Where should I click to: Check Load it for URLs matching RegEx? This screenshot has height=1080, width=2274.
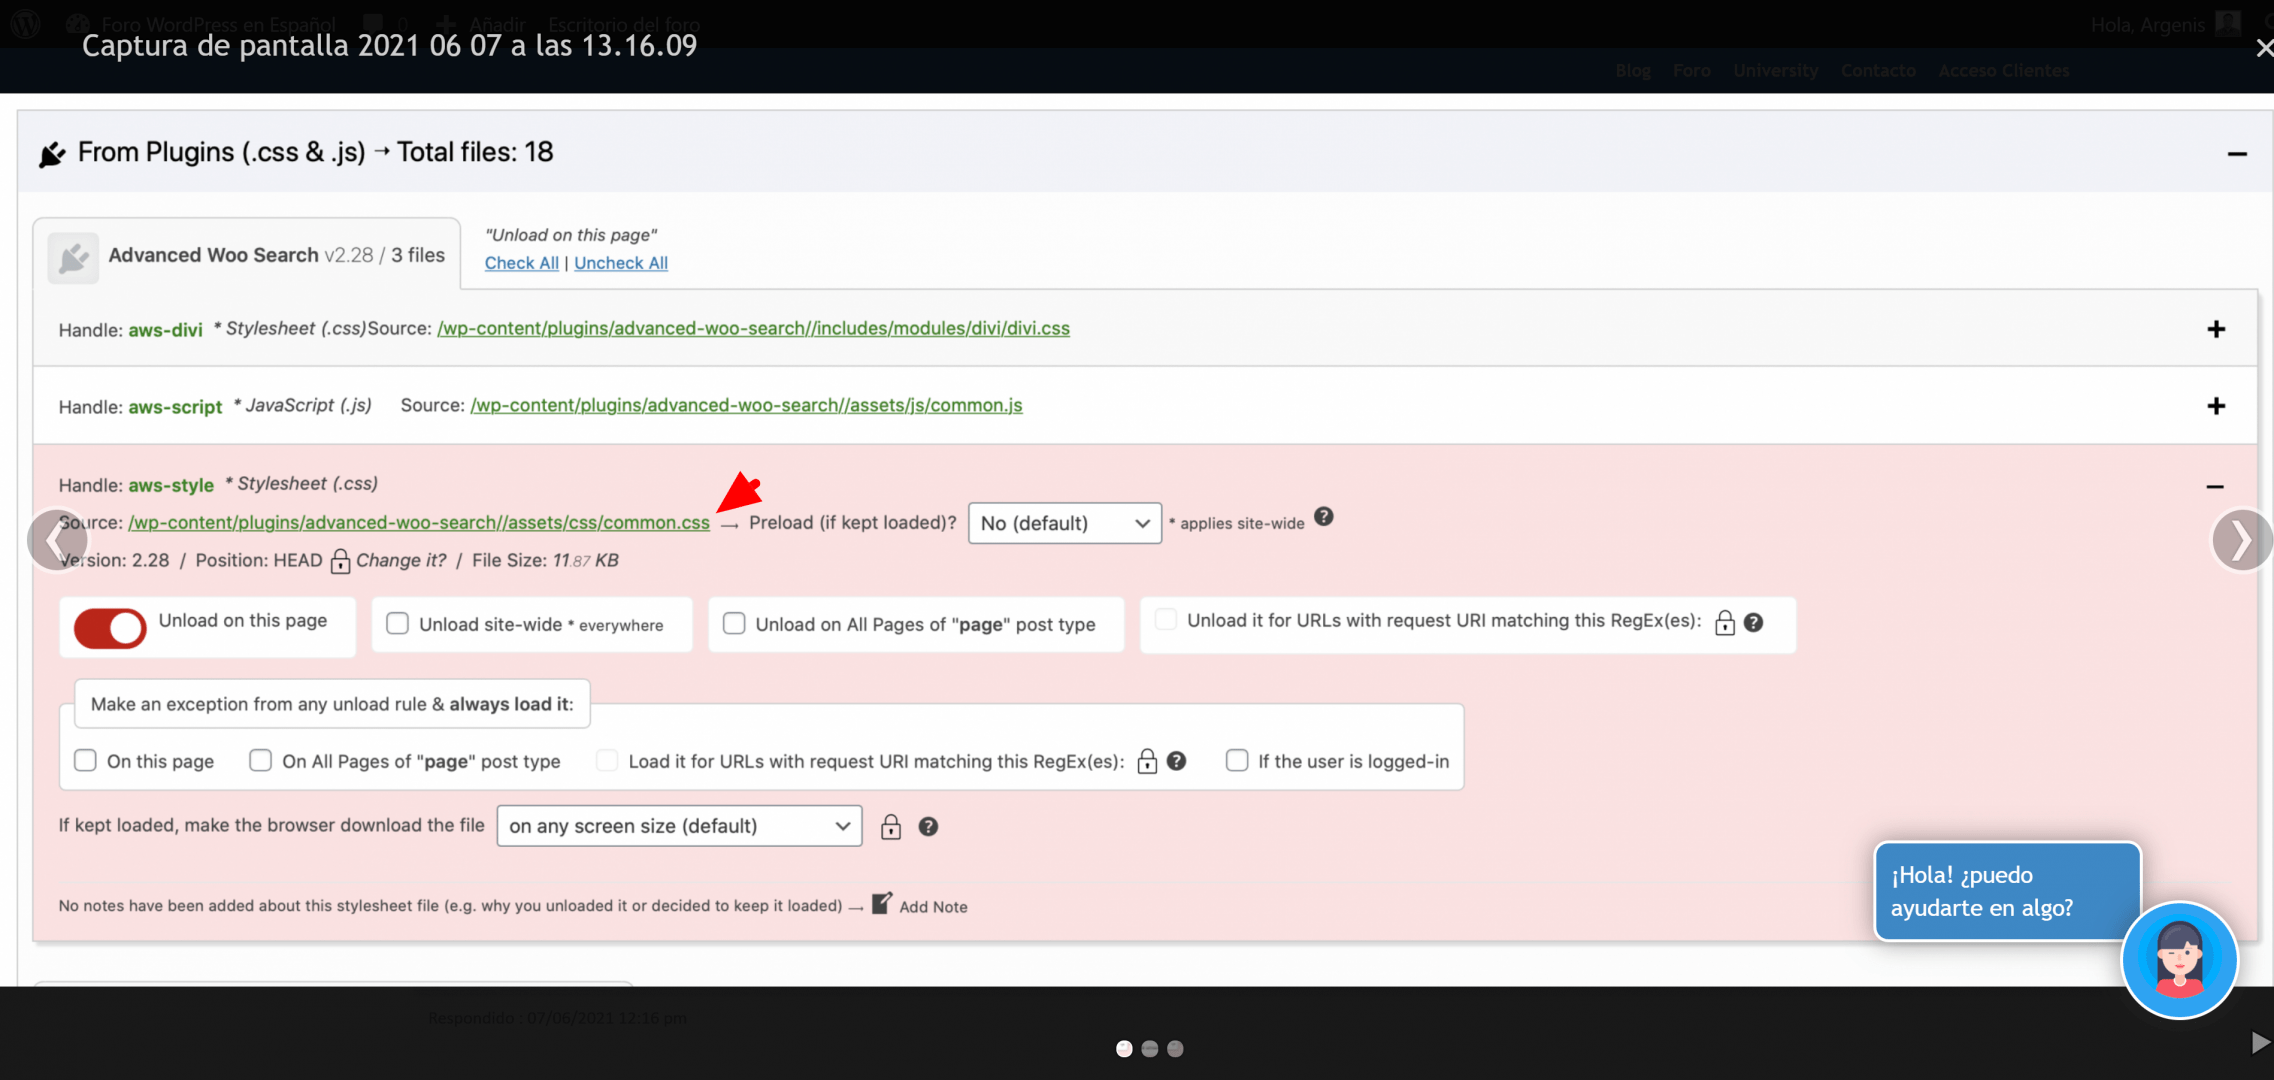[x=606, y=761]
